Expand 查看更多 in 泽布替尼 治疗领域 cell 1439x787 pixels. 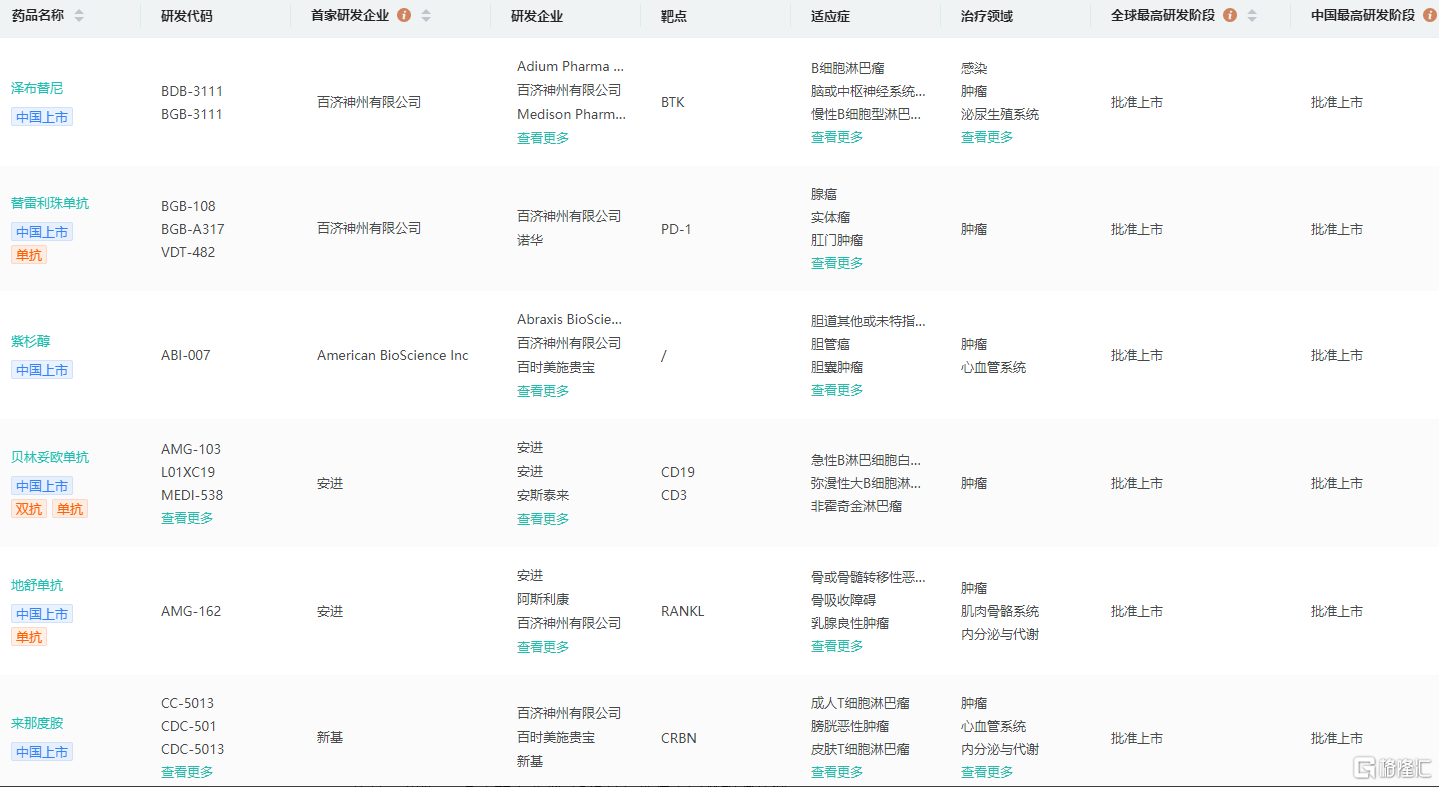[987, 137]
